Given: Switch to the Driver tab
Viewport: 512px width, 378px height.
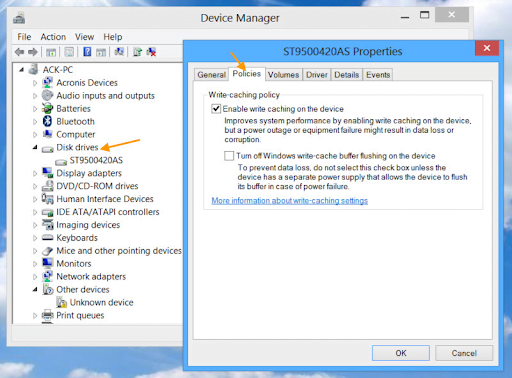Looking at the screenshot, I should 317,75.
